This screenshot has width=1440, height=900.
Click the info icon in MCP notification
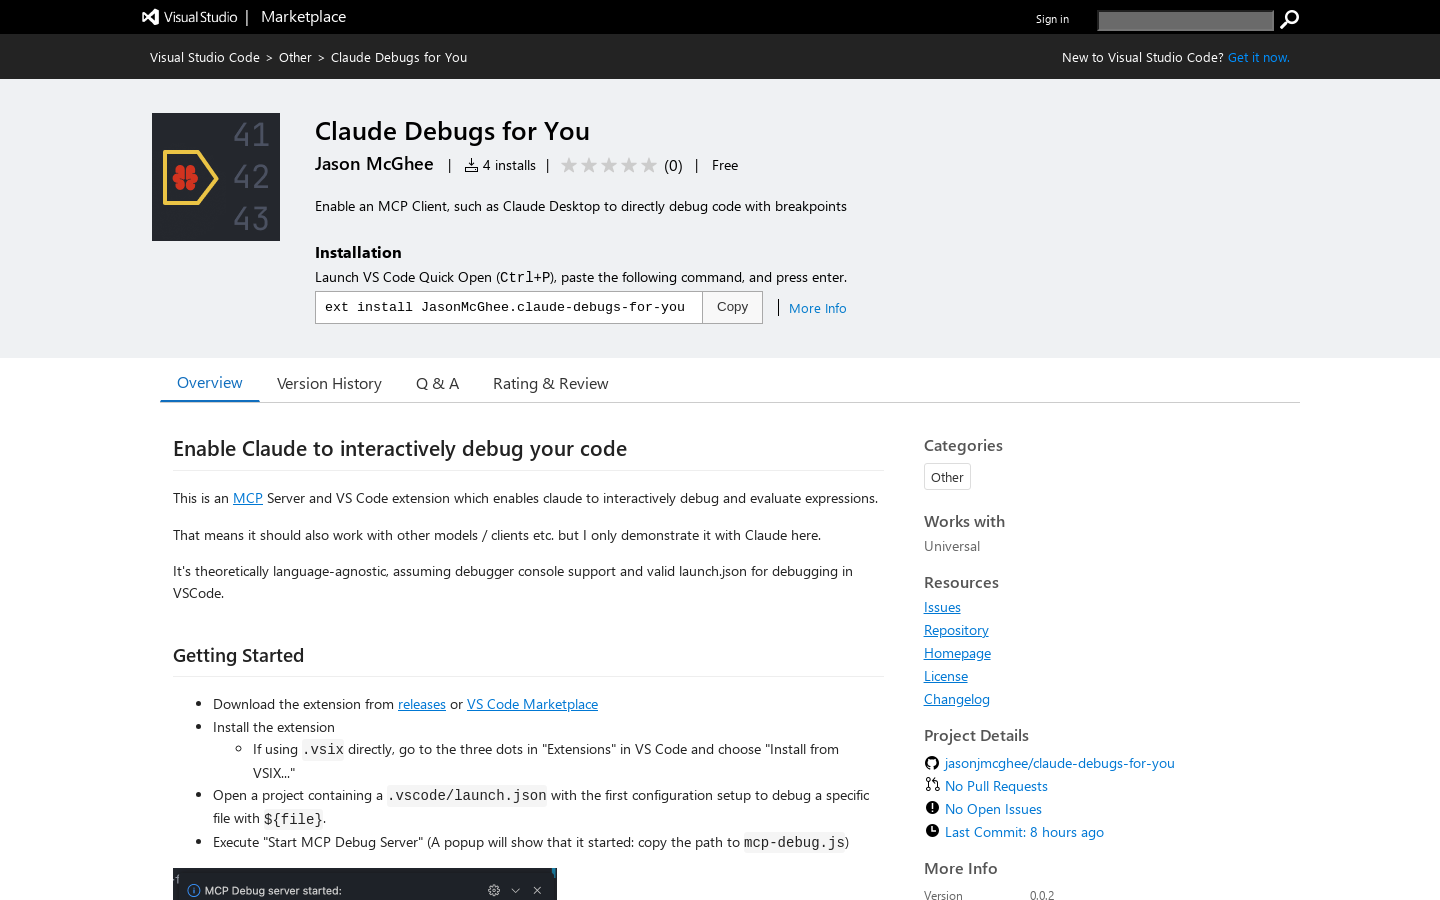tap(194, 890)
